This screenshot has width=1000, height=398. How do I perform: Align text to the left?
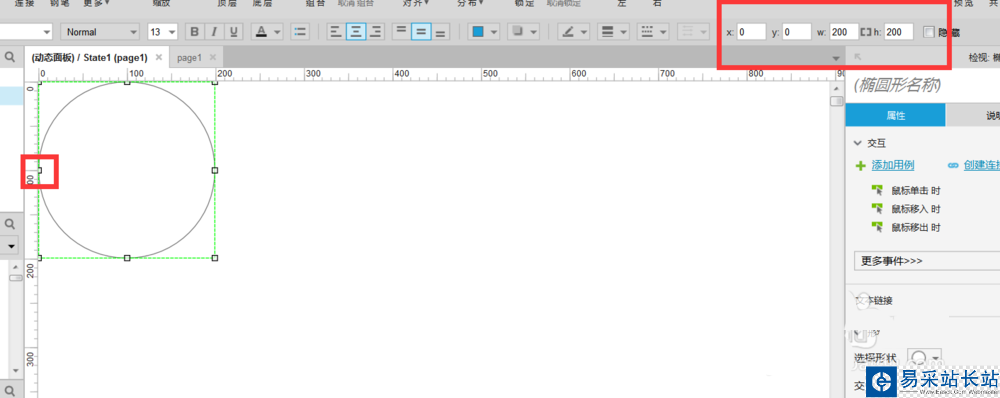click(x=337, y=31)
